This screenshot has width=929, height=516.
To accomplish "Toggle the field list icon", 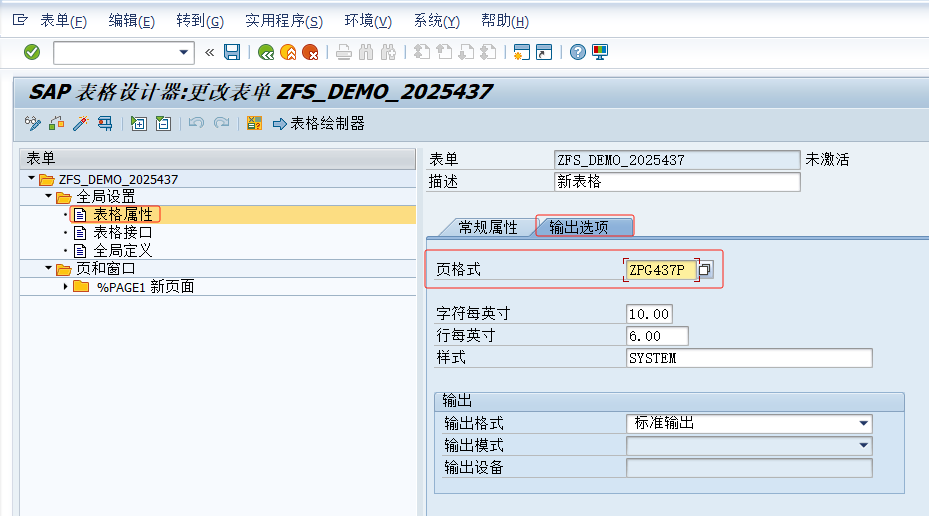I will pos(254,123).
